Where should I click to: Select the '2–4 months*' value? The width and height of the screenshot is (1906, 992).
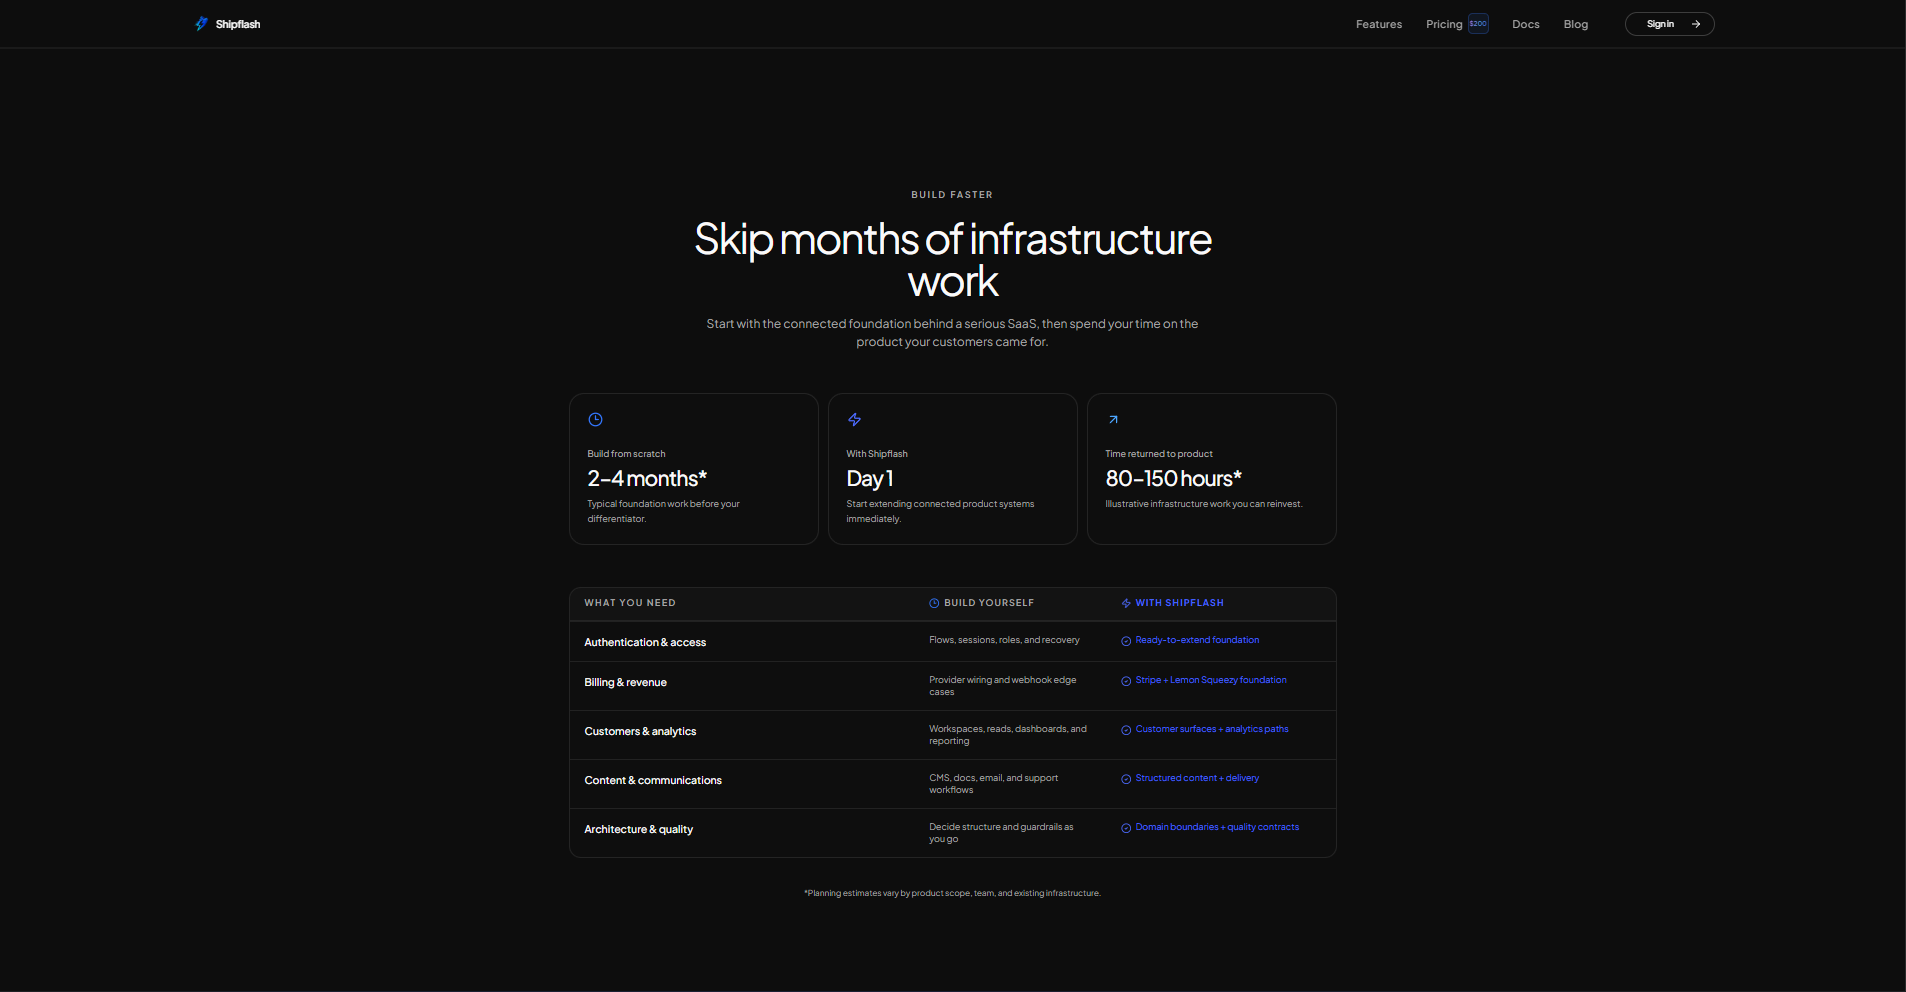click(647, 479)
